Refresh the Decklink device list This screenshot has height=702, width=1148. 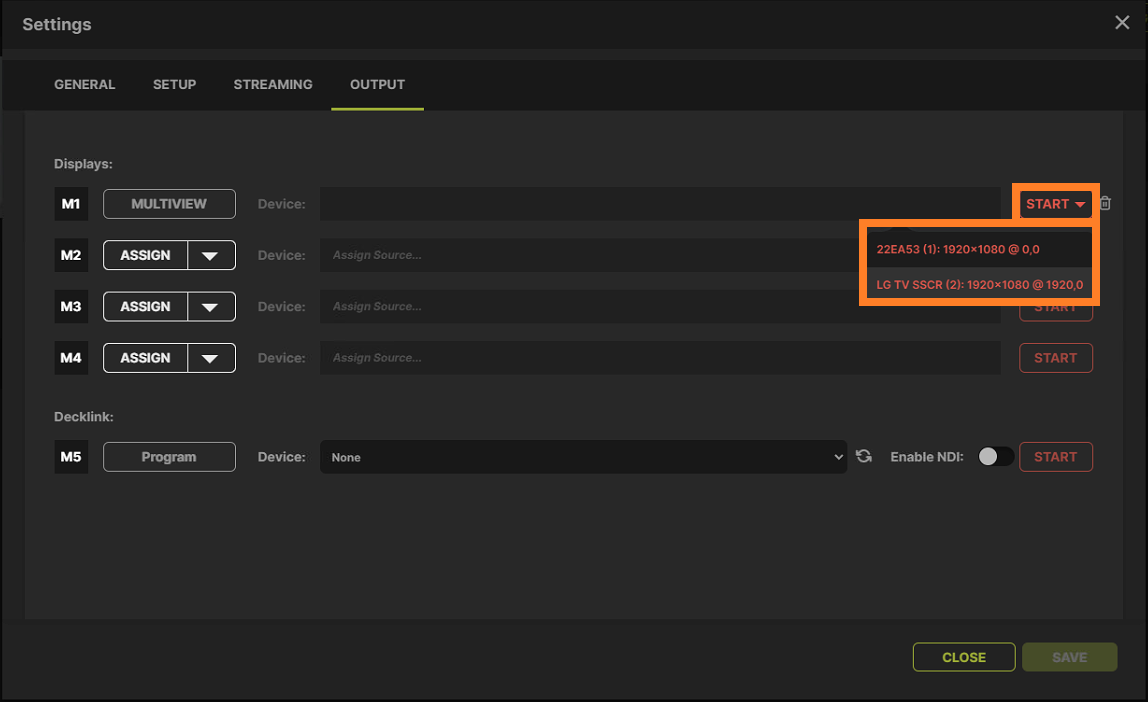click(864, 456)
